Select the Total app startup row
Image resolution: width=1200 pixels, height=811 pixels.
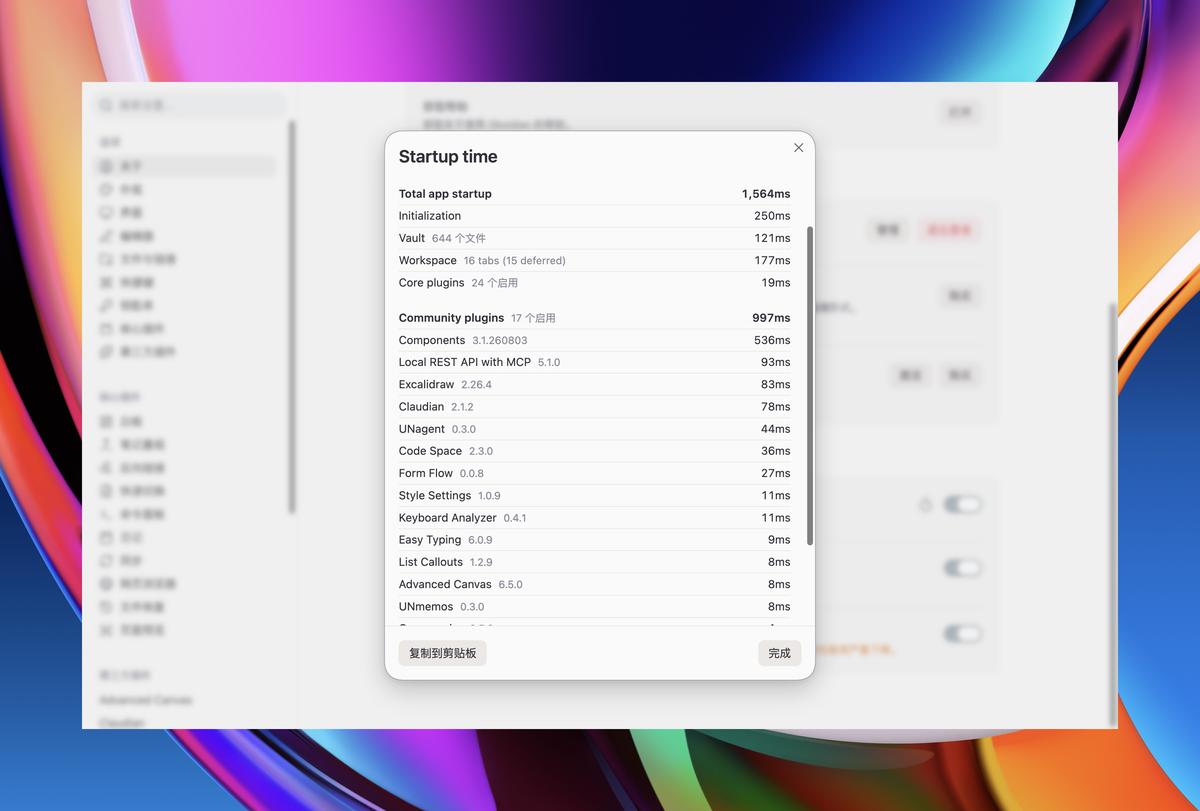pyautogui.click(x=594, y=194)
